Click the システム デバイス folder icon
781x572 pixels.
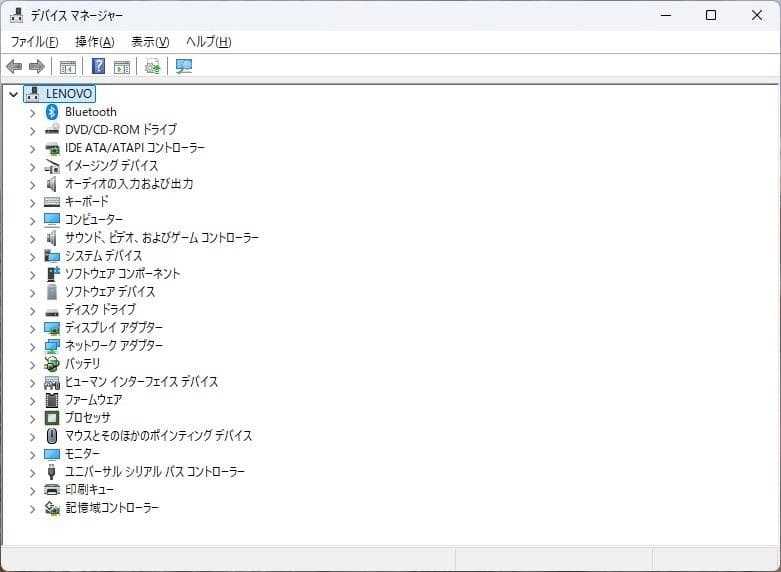coord(52,256)
